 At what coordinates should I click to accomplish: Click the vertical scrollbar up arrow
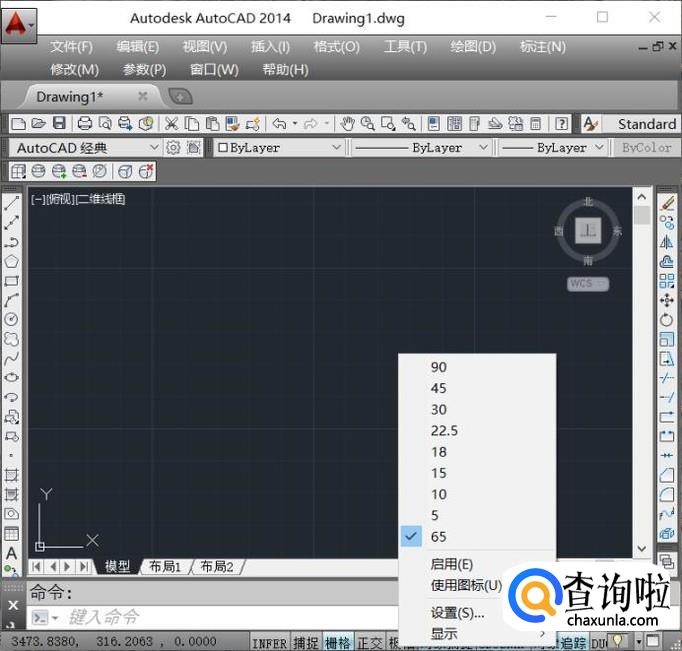coord(642,197)
